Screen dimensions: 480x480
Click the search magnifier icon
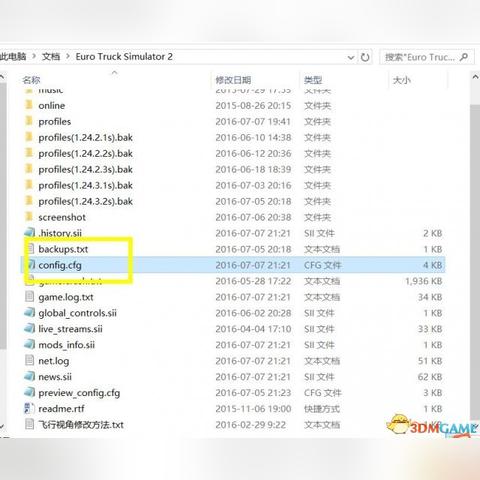point(464,57)
